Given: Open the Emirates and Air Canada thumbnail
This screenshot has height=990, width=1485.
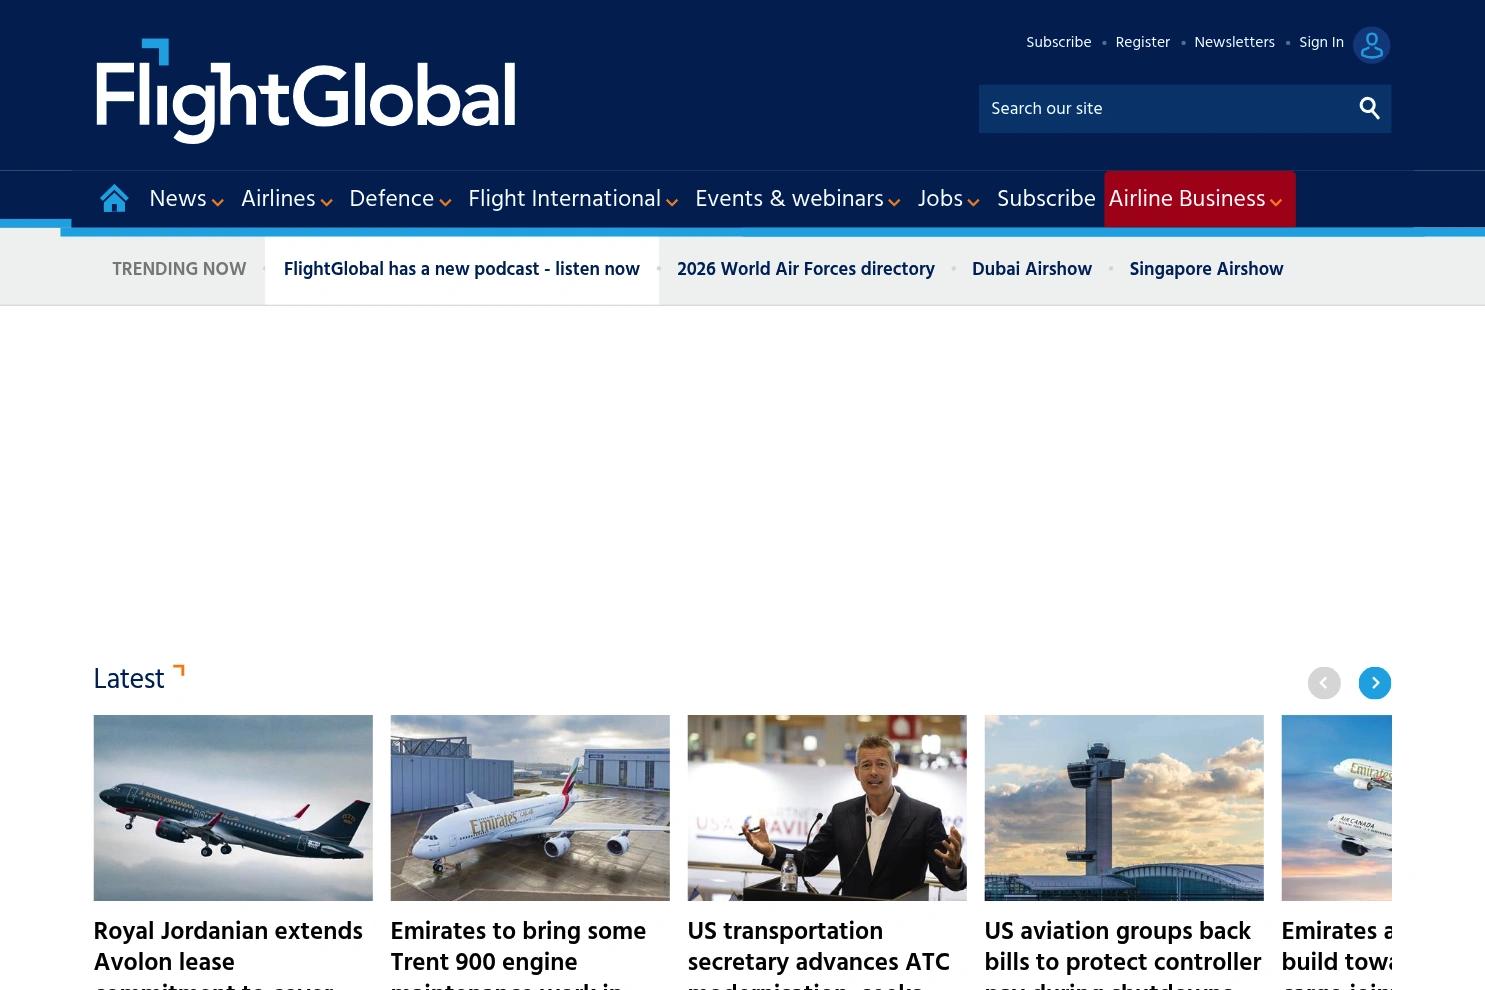Looking at the screenshot, I should 1336,808.
